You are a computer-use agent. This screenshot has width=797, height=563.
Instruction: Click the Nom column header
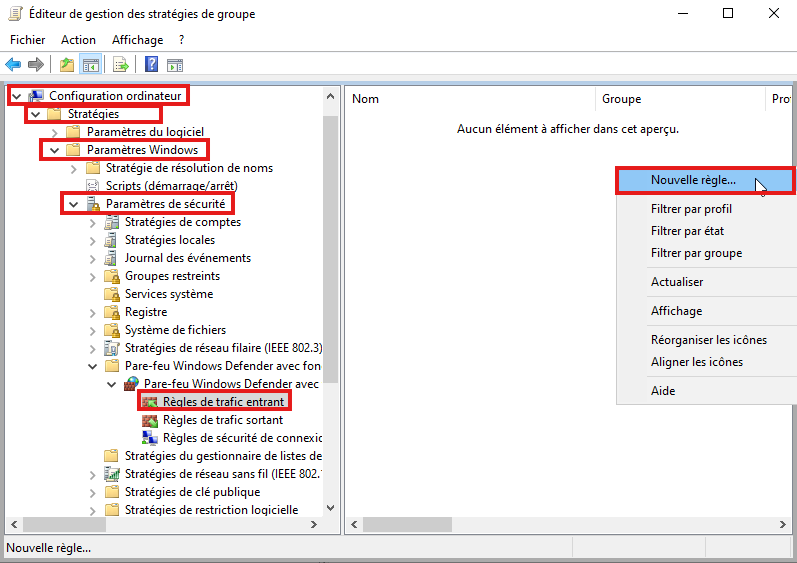pyautogui.click(x=366, y=99)
